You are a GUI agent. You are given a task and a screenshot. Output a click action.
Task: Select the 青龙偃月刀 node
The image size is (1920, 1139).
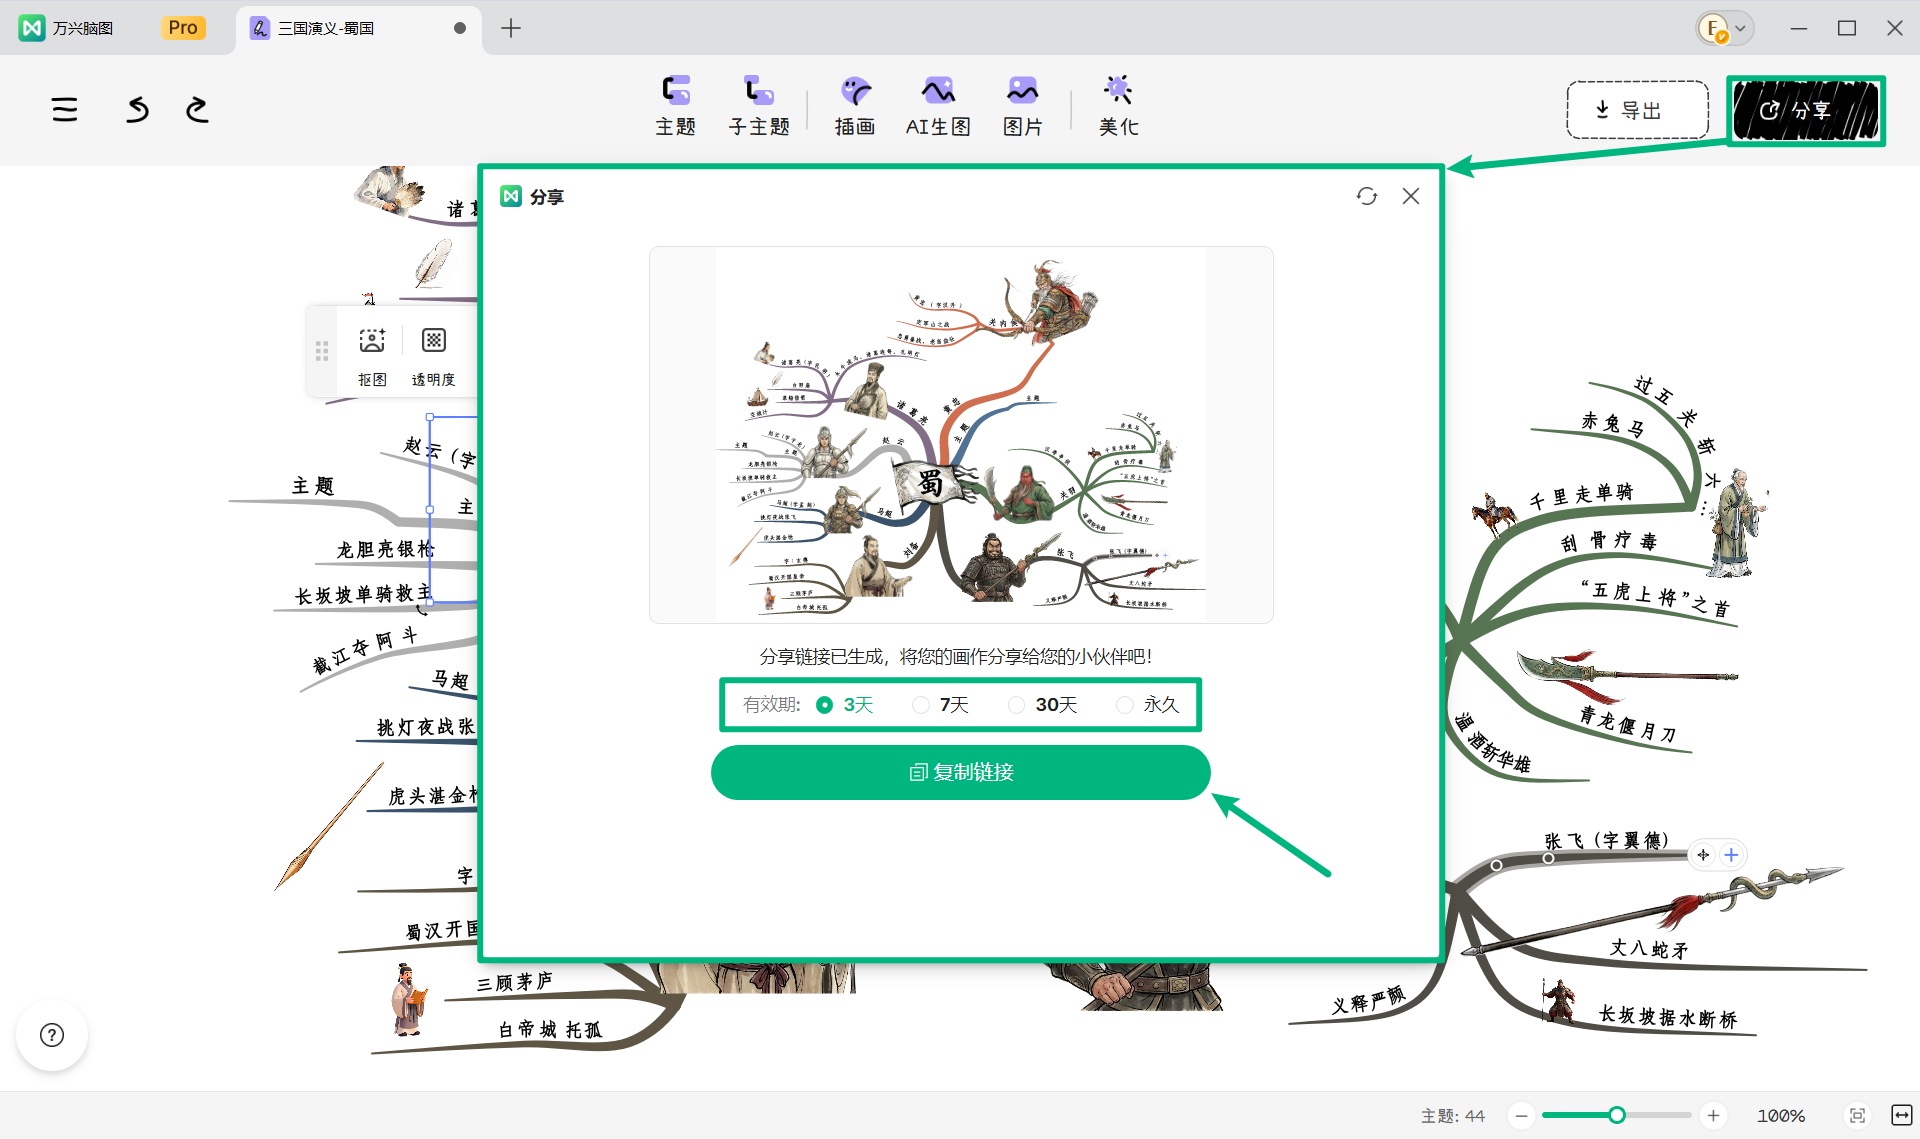coord(1628,724)
